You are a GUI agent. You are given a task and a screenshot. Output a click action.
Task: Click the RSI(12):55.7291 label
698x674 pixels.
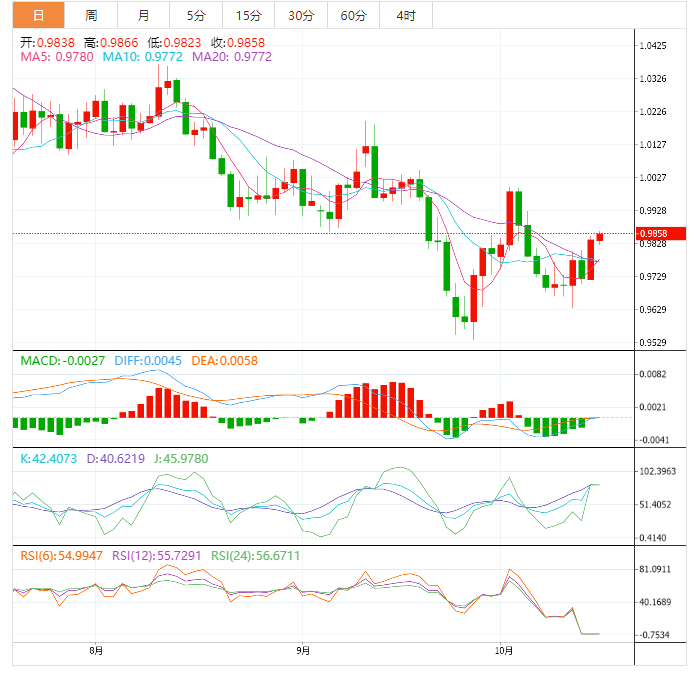pos(157,556)
